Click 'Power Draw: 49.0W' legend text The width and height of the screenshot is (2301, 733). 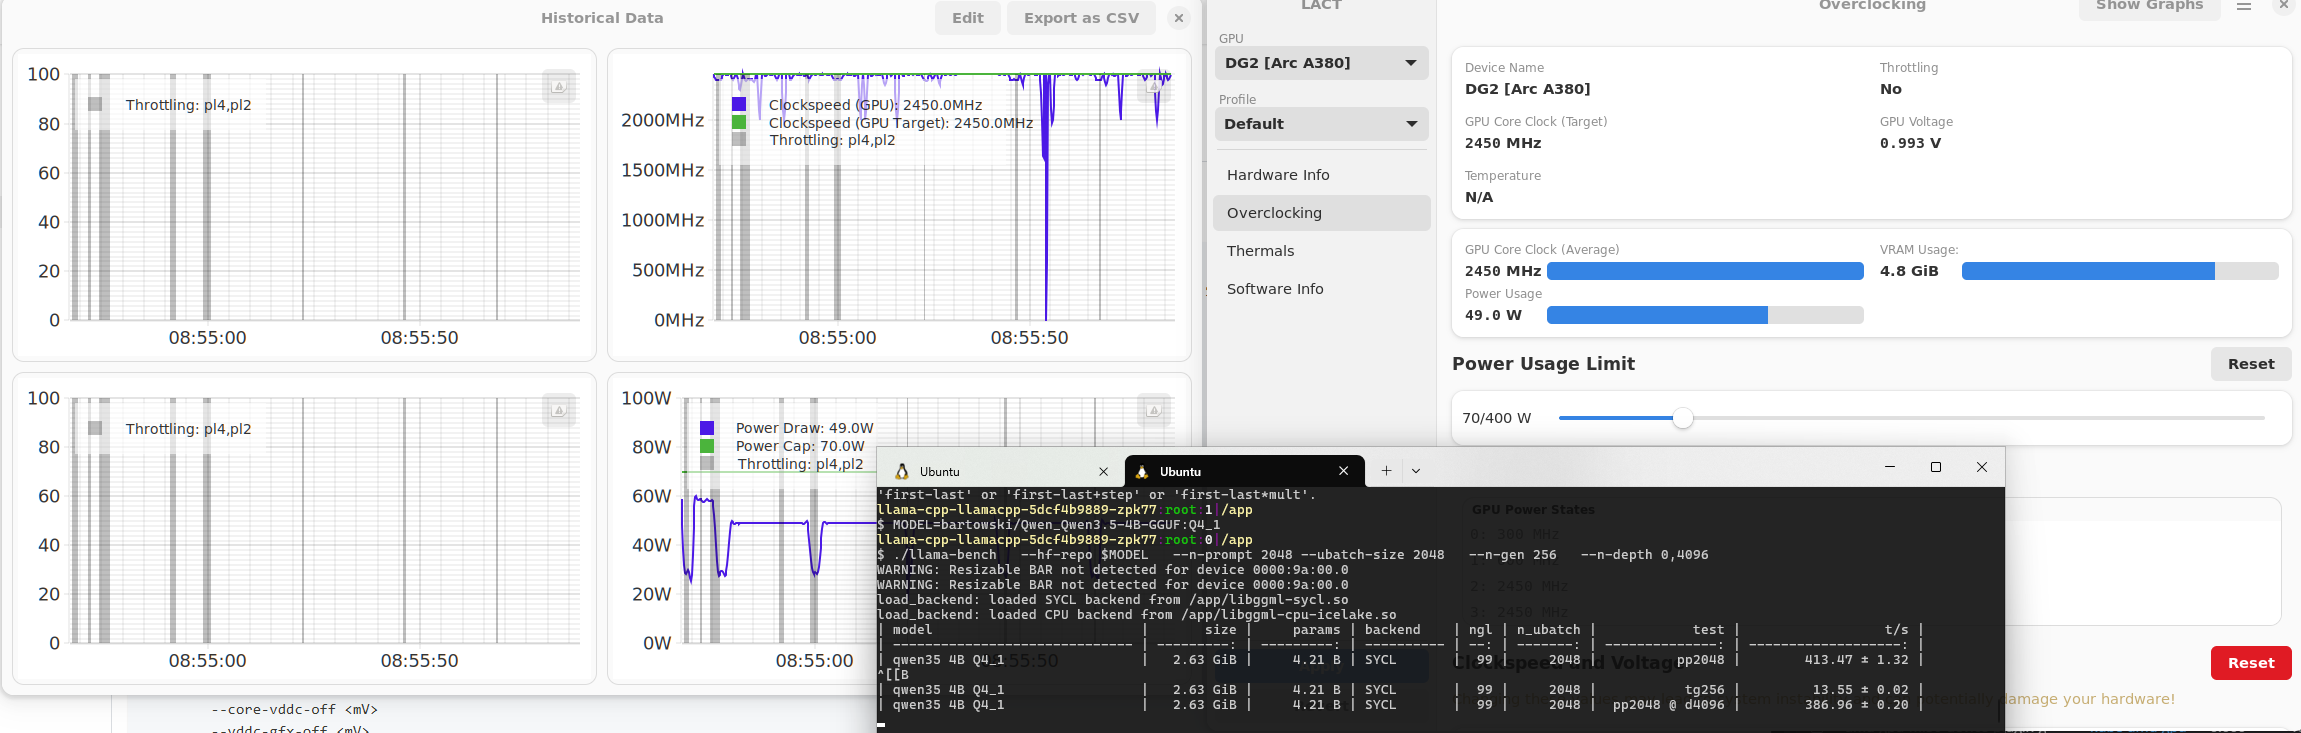(805, 428)
